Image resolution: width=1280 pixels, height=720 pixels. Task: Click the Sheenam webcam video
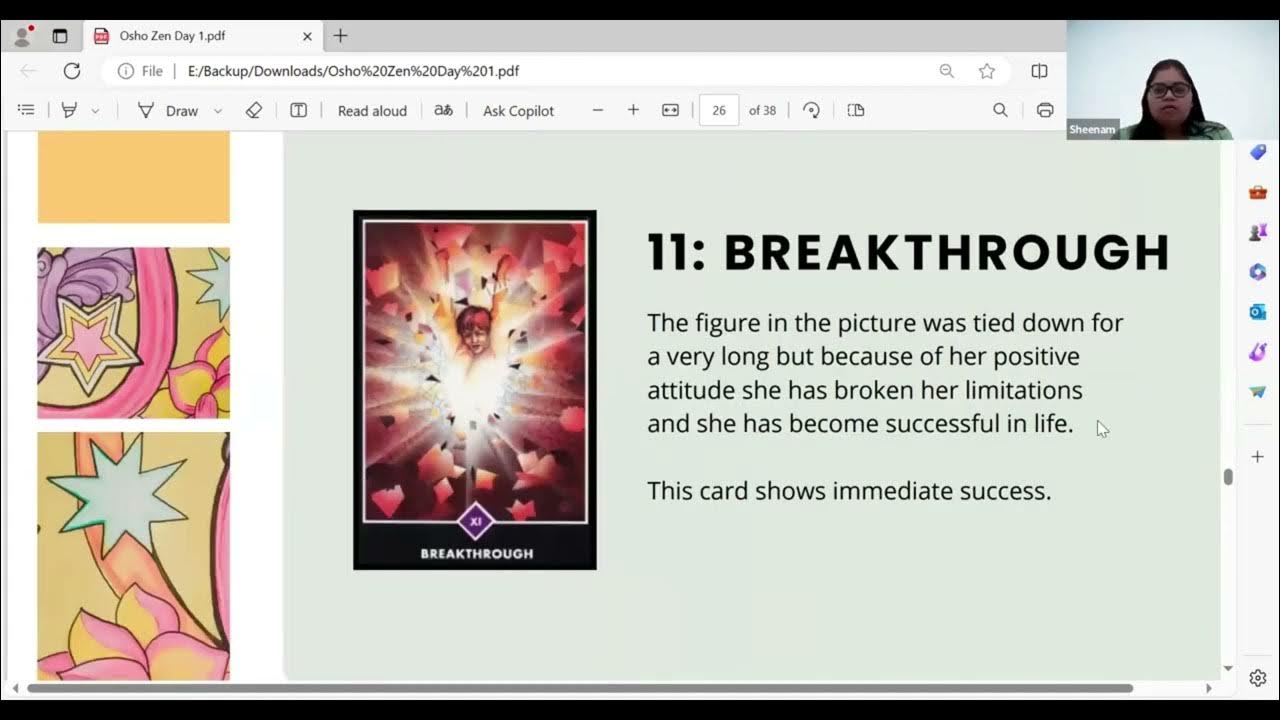(x=1173, y=80)
